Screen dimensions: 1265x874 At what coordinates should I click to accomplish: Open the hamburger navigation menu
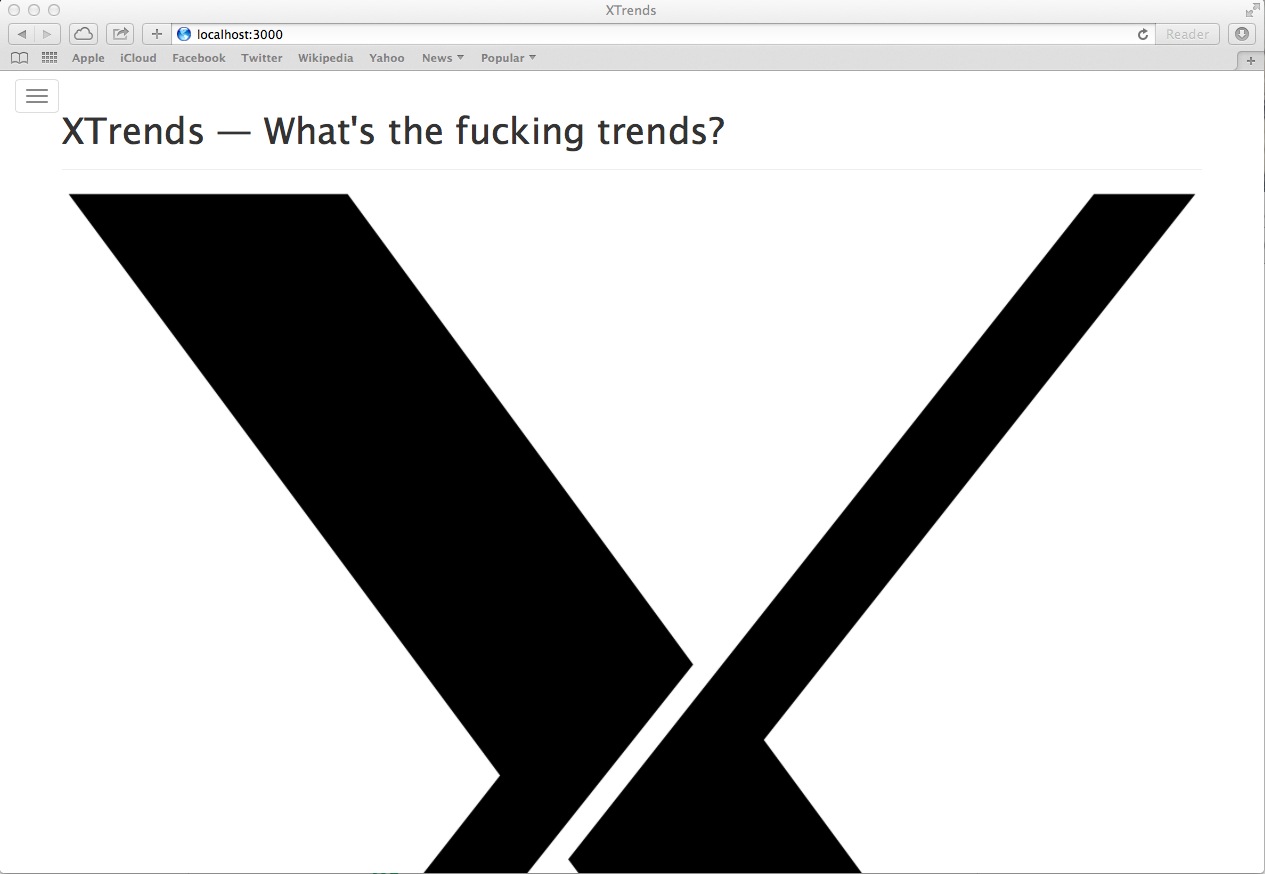click(37, 96)
